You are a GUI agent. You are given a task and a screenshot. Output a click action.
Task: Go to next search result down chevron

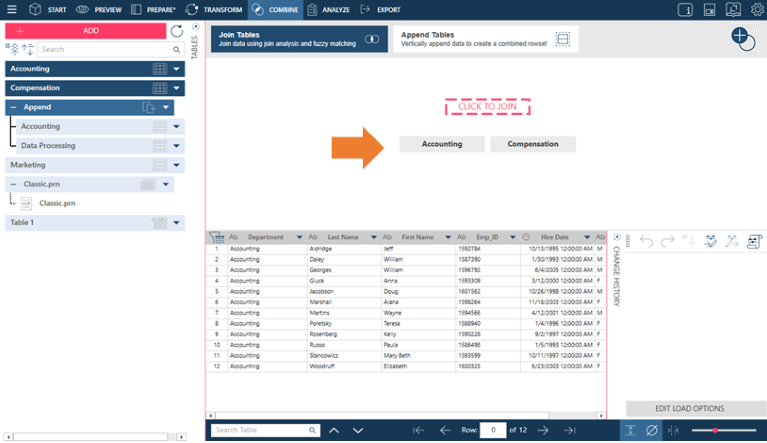(x=358, y=430)
